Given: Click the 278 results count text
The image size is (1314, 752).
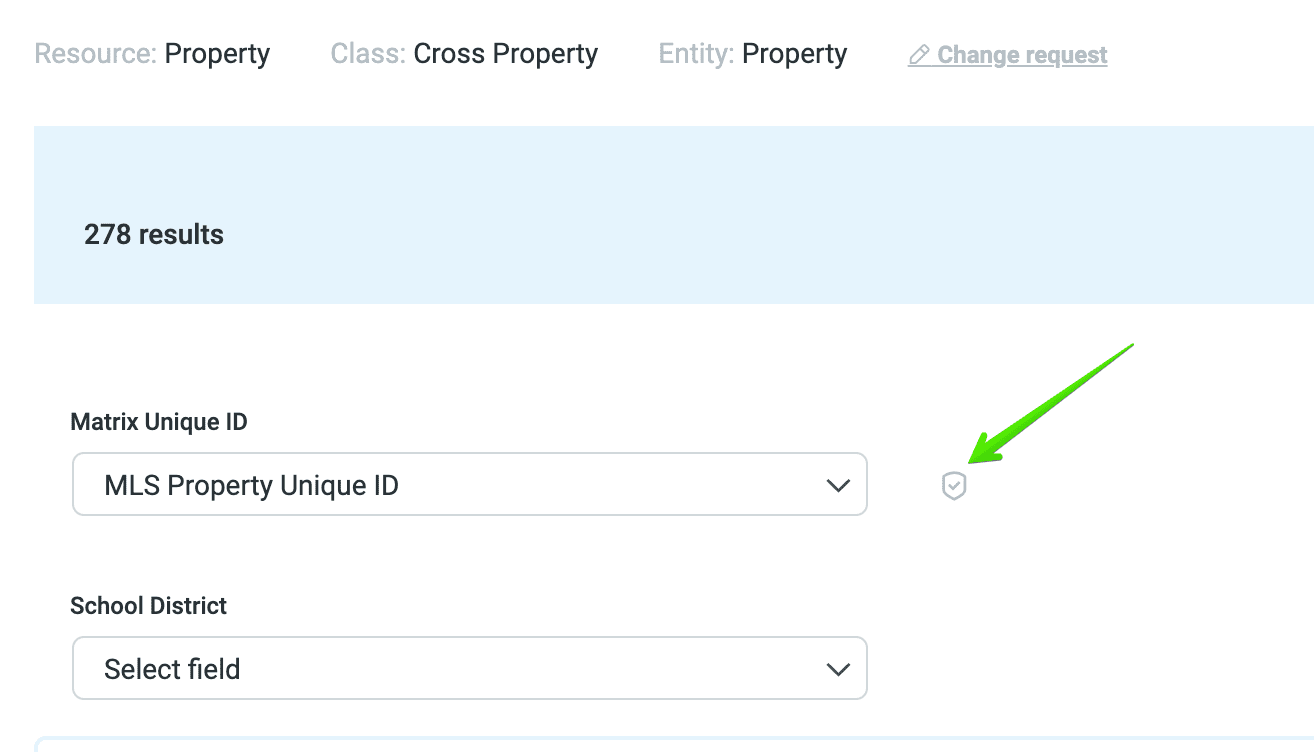Looking at the screenshot, I should pyautogui.click(x=154, y=235).
